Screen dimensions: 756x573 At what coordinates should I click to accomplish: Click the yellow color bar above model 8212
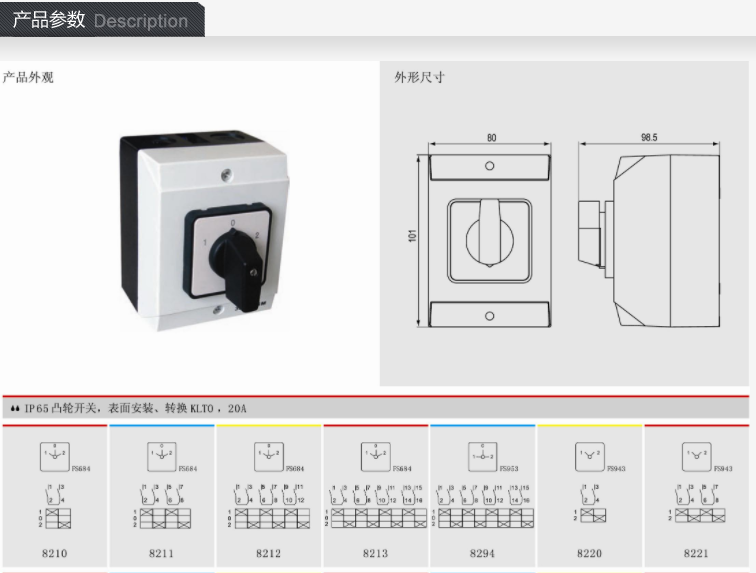click(268, 426)
